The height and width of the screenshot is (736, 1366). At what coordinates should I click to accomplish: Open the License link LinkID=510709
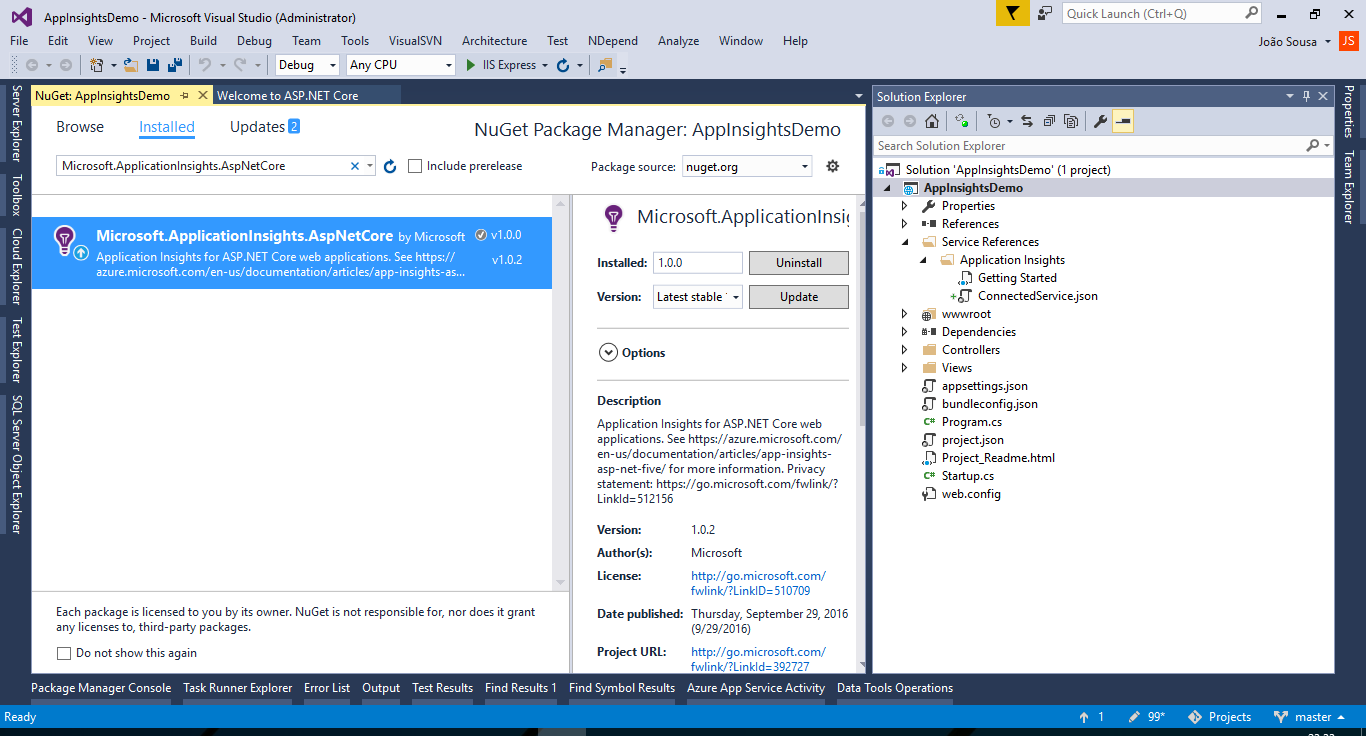[758, 584]
